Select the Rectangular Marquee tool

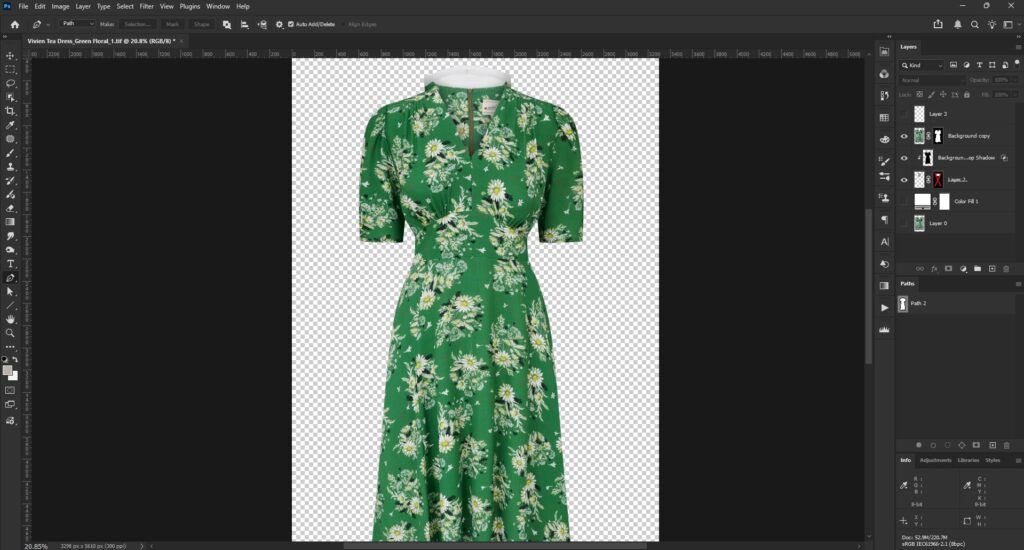pyautogui.click(x=10, y=69)
